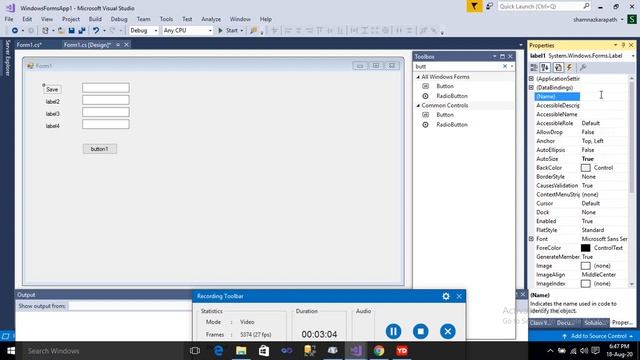Click the Properties panel scrollbar down arrow
This screenshot has width=640, height=360.
[x=632, y=284]
